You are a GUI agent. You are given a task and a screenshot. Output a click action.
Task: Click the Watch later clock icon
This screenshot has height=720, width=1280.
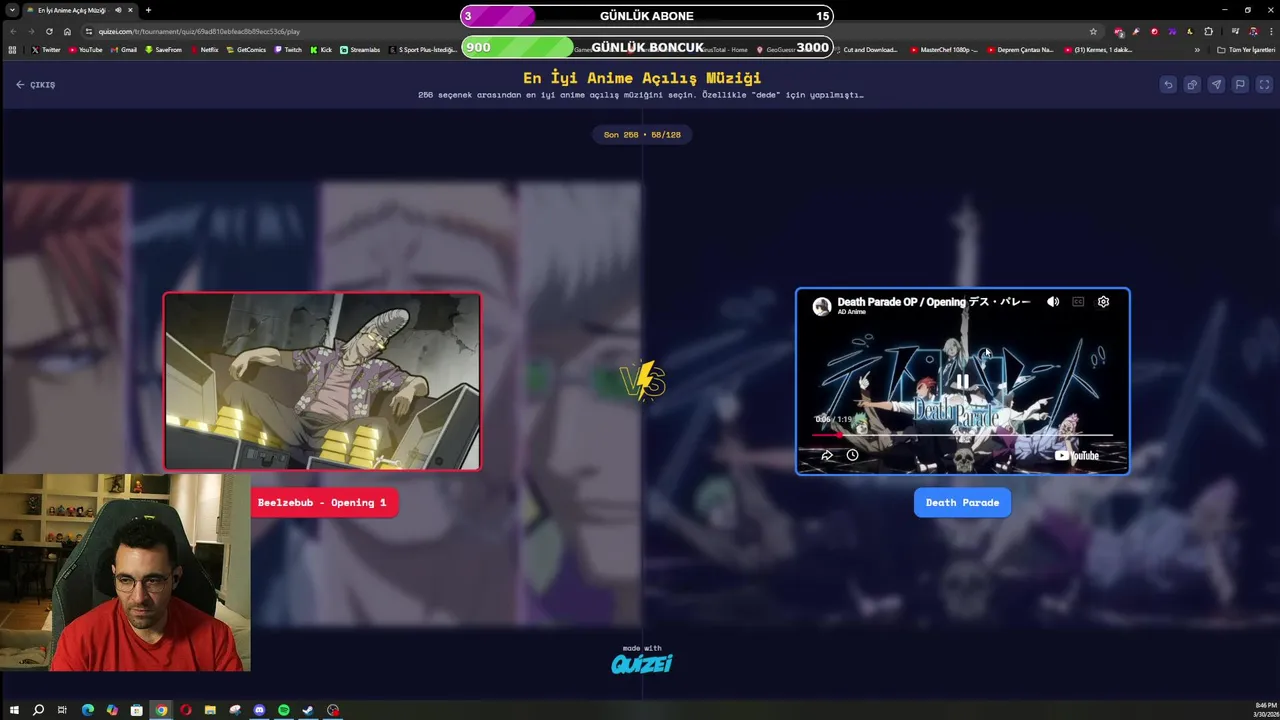point(852,455)
